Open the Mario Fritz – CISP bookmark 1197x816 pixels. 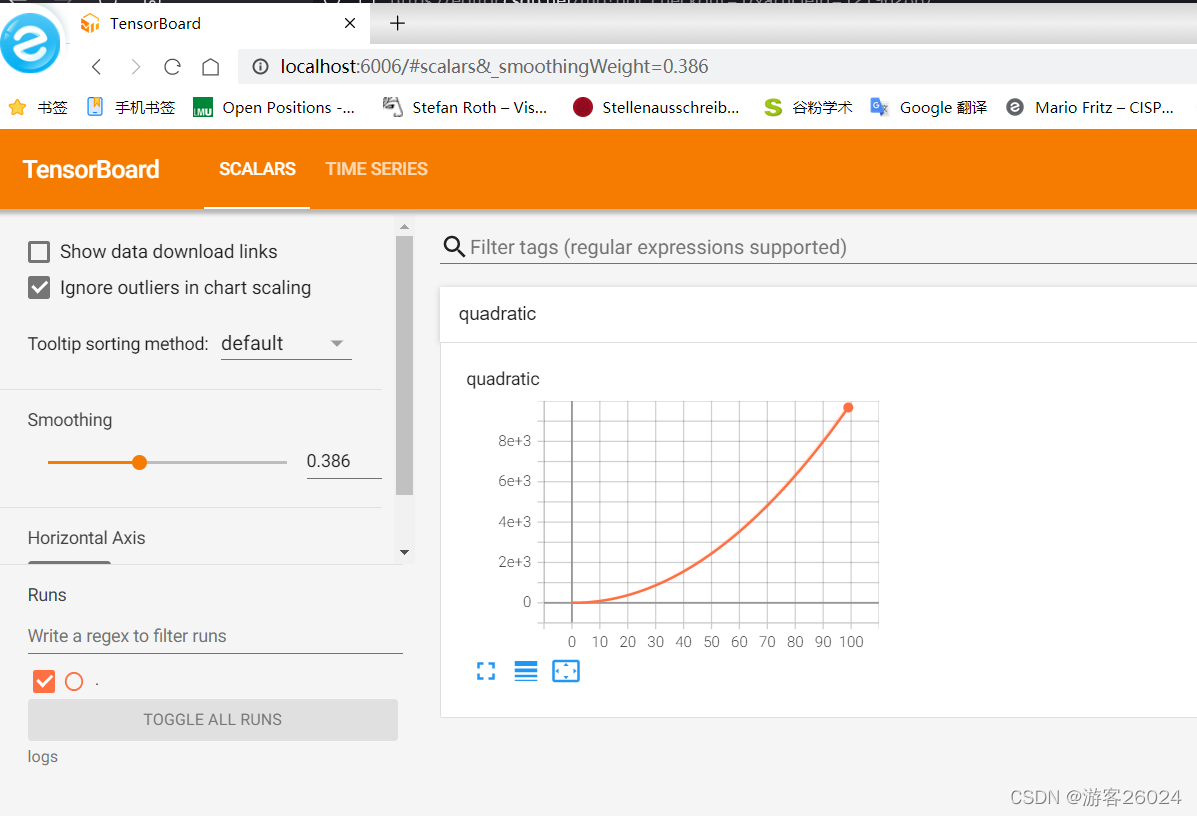(x=1090, y=108)
